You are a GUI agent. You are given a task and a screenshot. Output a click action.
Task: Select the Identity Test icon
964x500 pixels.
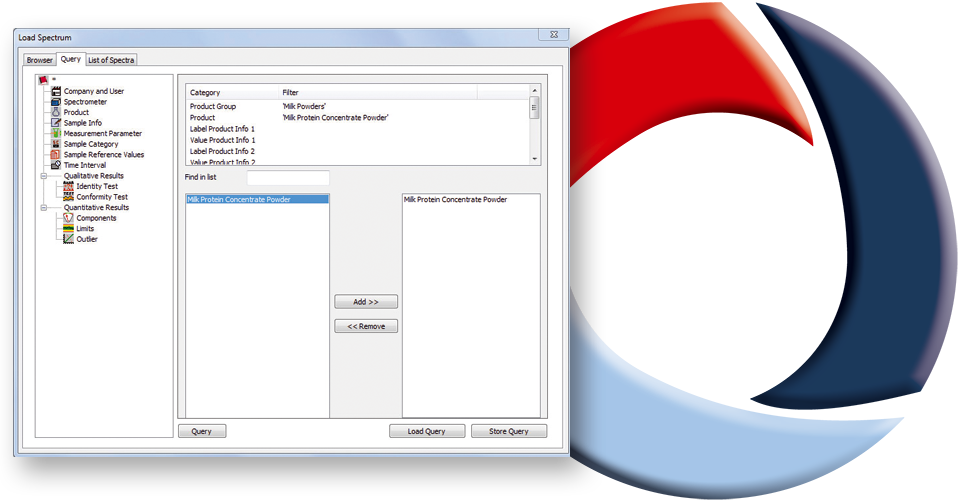point(69,186)
